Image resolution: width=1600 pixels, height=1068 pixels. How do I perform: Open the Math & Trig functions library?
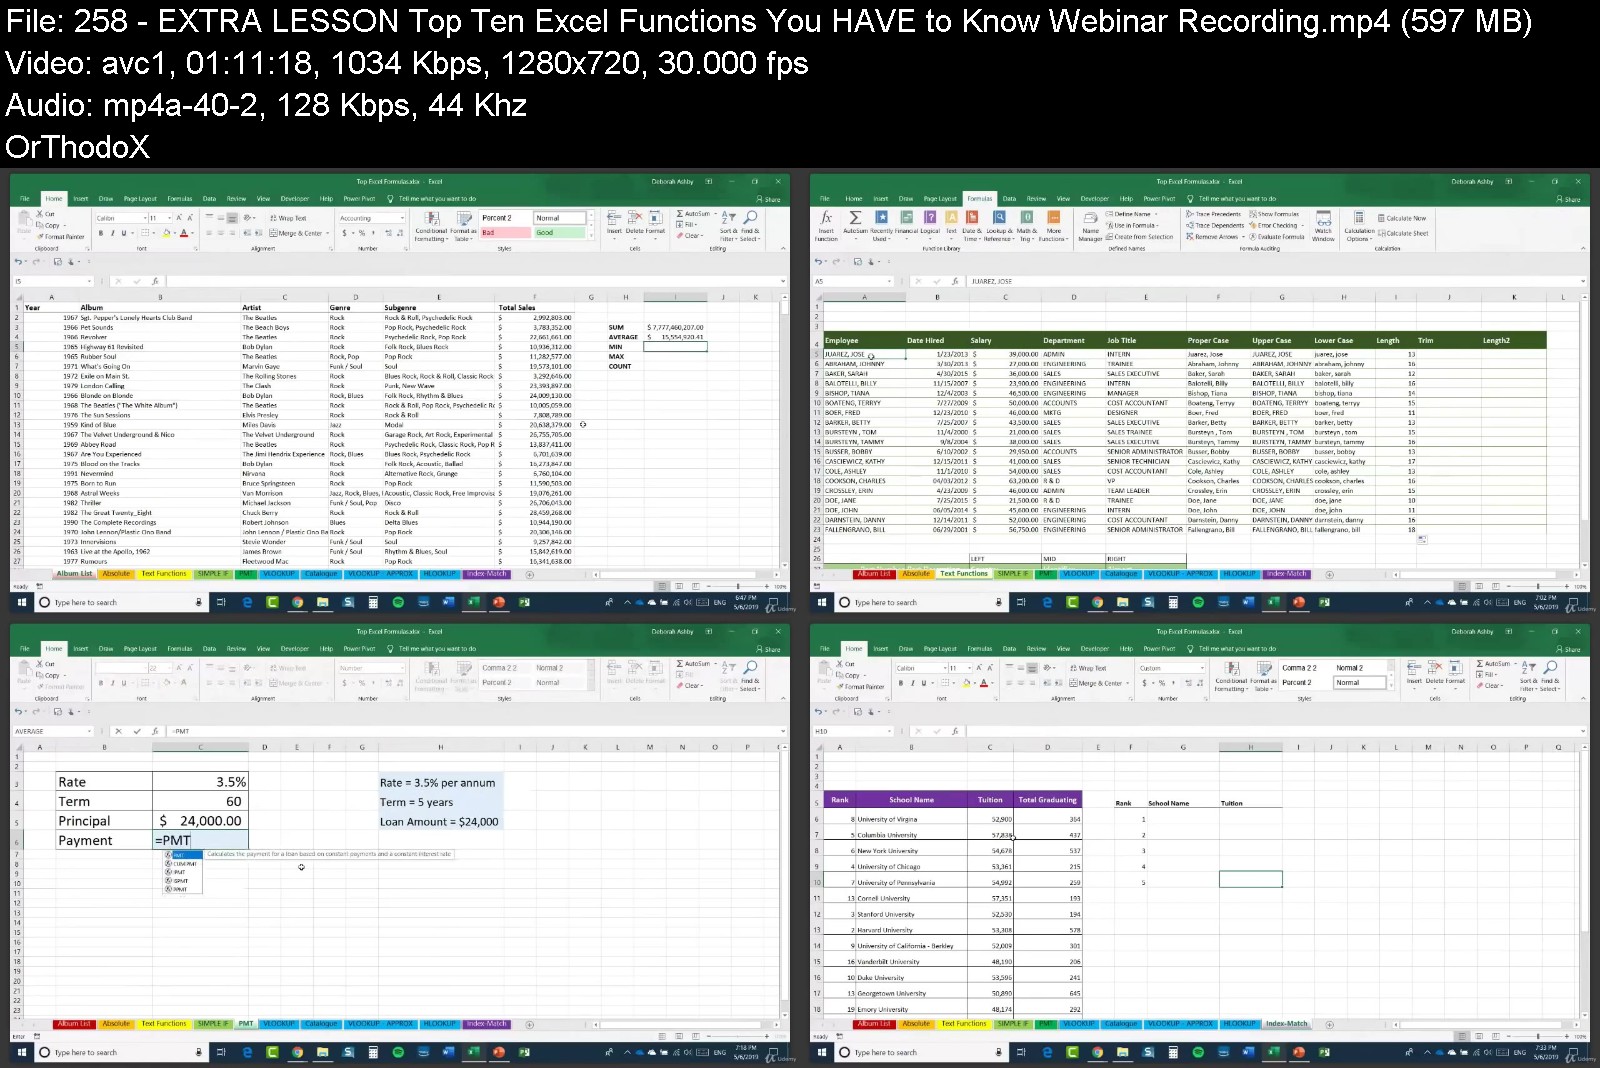[x=1026, y=225]
